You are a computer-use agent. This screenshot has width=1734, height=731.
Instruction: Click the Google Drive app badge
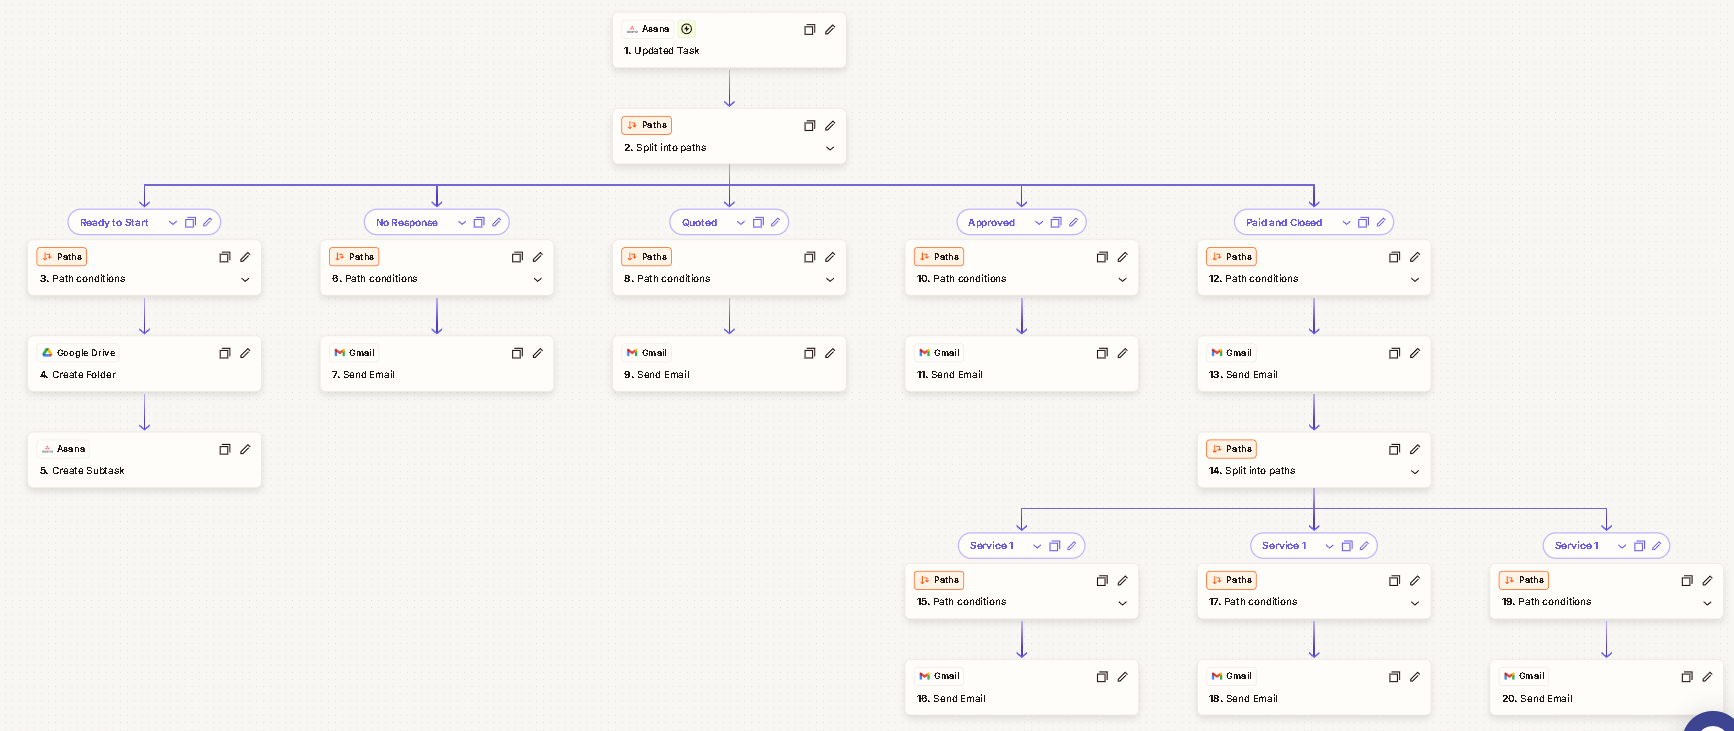click(78, 353)
